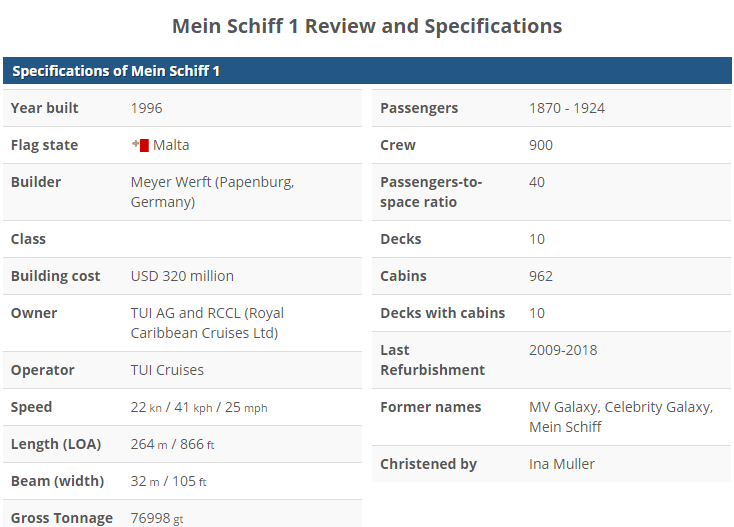This screenshot has height=527, width=734.
Task: Select the speed value 22 kn
Action: (x=146, y=407)
